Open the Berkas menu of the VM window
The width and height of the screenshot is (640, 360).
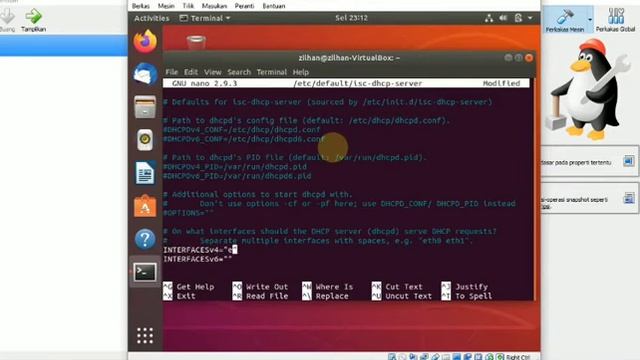point(140,6)
